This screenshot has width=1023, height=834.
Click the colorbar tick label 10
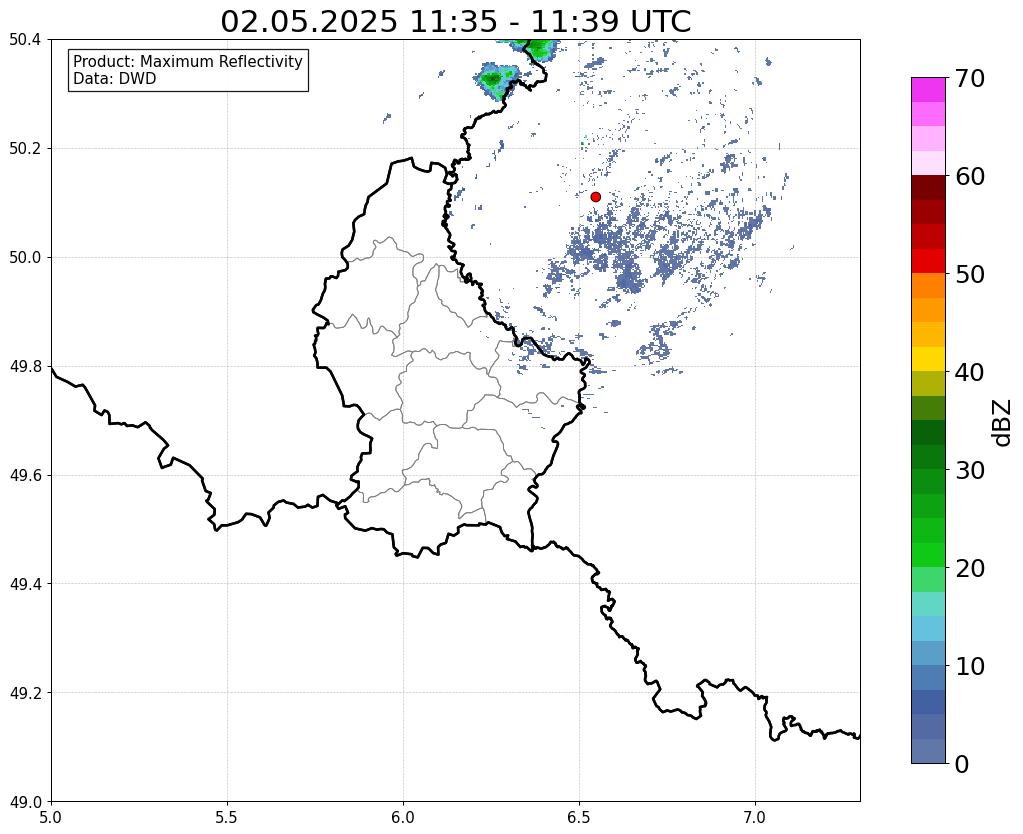[970, 666]
